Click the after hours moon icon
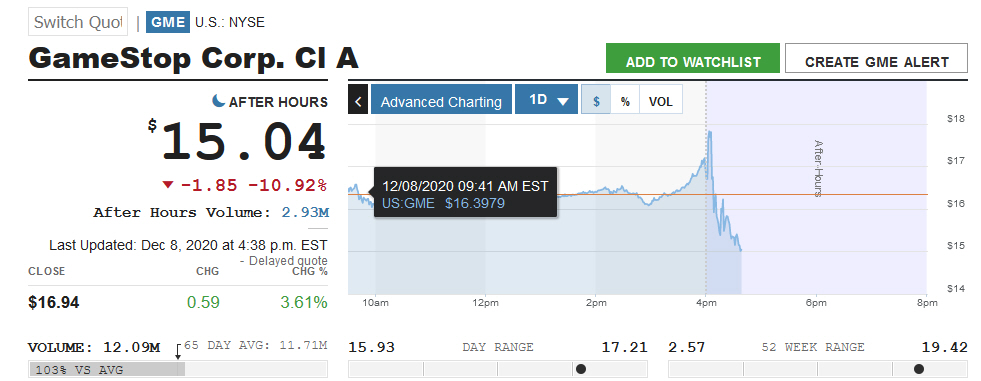The width and height of the screenshot is (981, 381). (218, 100)
